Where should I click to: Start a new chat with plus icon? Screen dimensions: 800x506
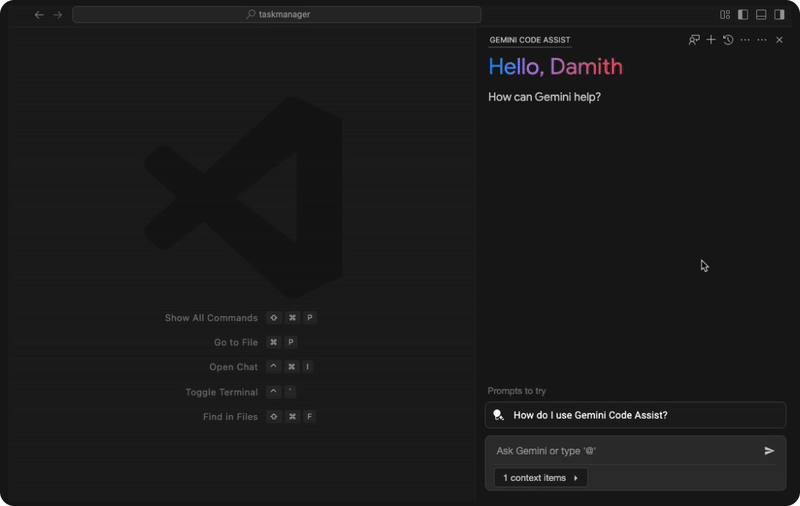pos(711,40)
